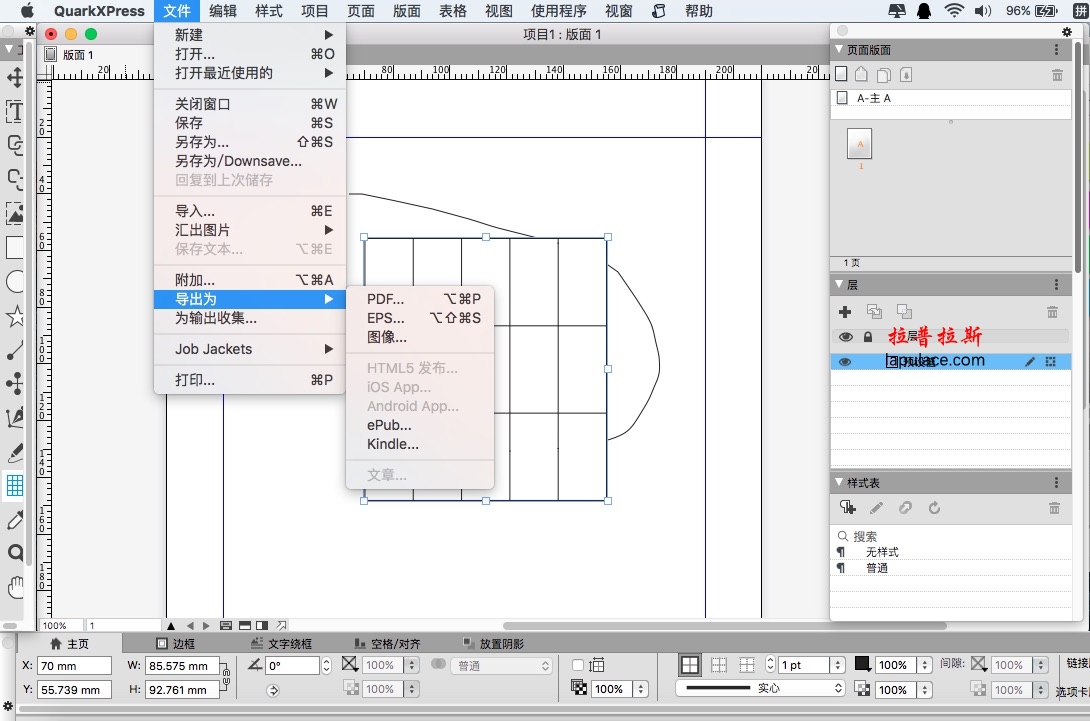Viewport: 1090px width, 721px height.
Task: Select the Oval Box tool
Action: (15, 282)
